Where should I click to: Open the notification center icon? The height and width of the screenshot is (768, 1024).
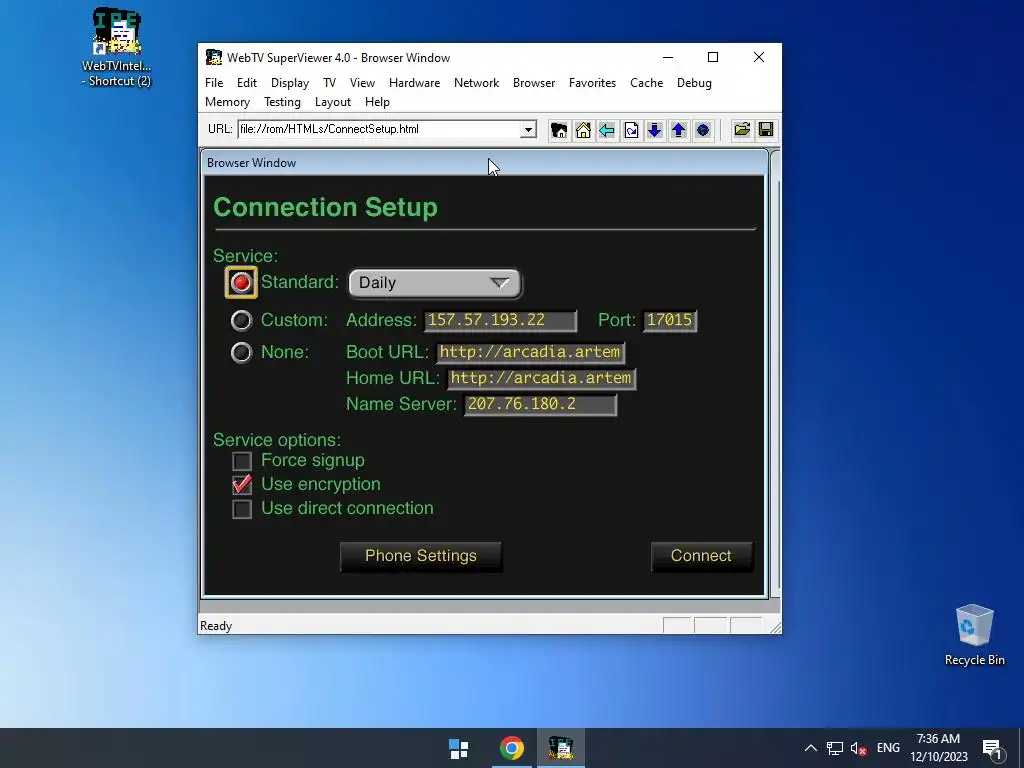tap(992, 750)
